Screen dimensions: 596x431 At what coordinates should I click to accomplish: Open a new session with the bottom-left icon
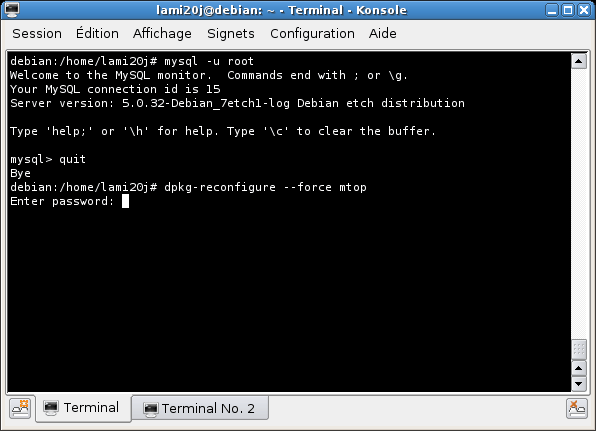coord(20,408)
